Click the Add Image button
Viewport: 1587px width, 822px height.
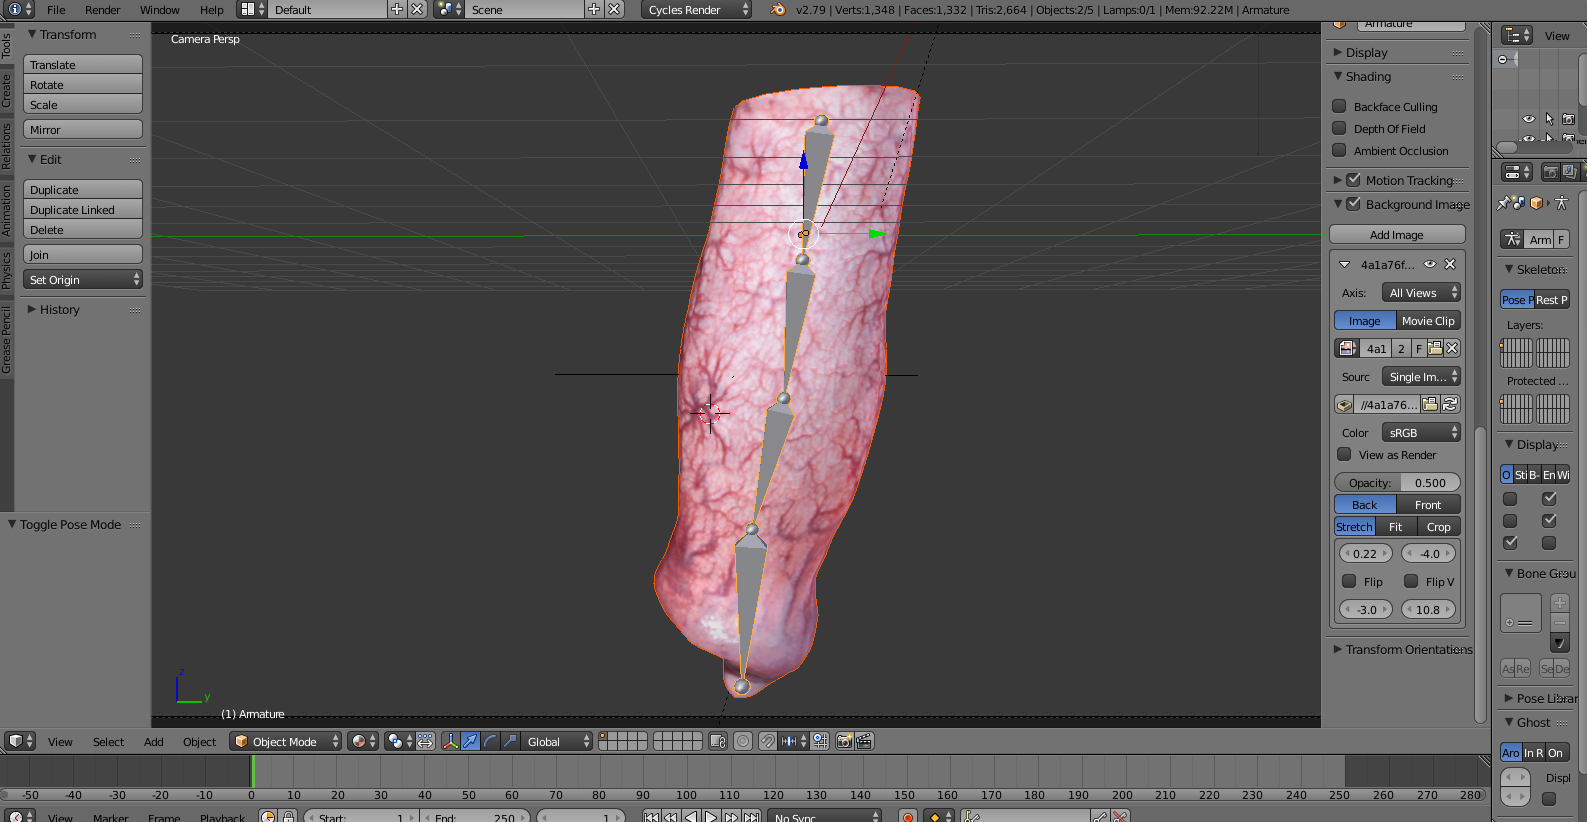tap(1396, 235)
